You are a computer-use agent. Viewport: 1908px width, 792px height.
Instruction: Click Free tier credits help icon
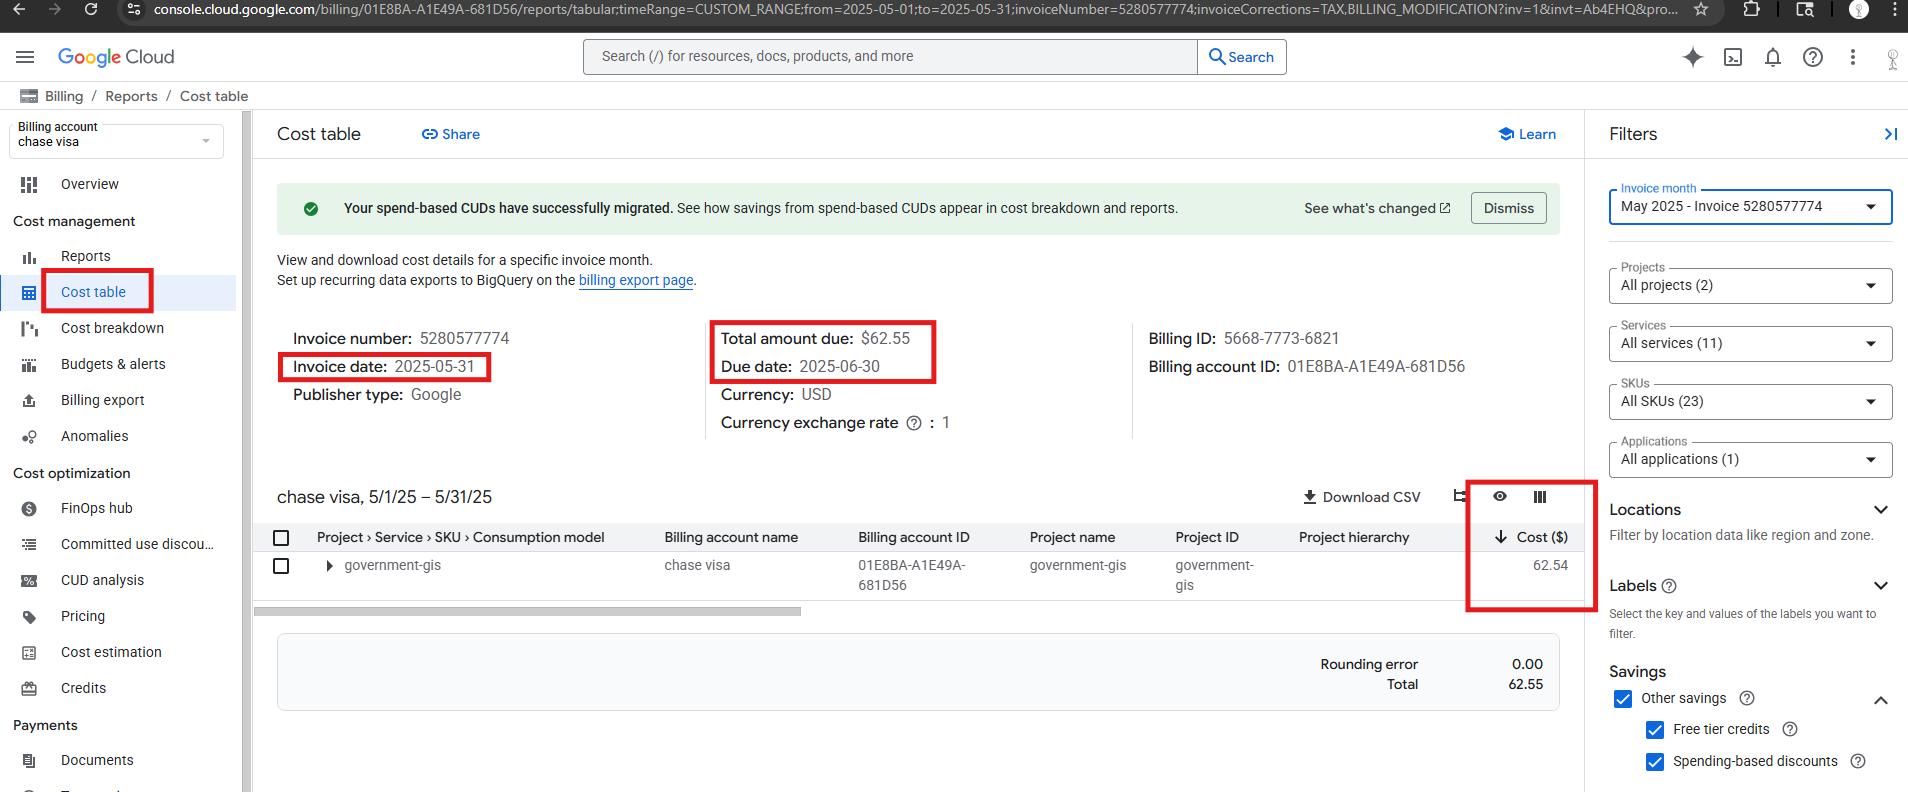tap(1790, 729)
